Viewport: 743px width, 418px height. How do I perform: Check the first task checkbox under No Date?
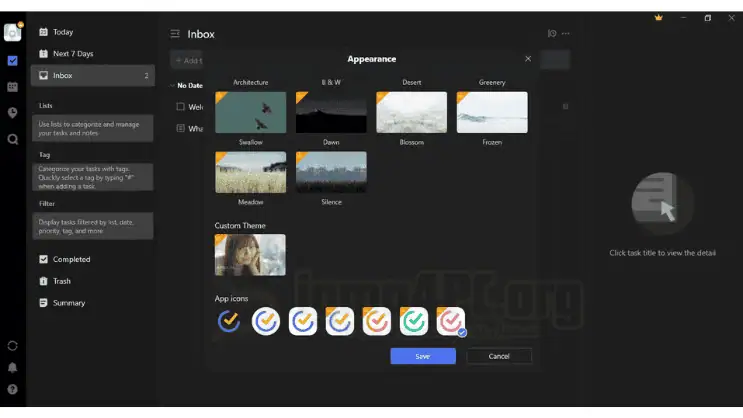[181, 107]
